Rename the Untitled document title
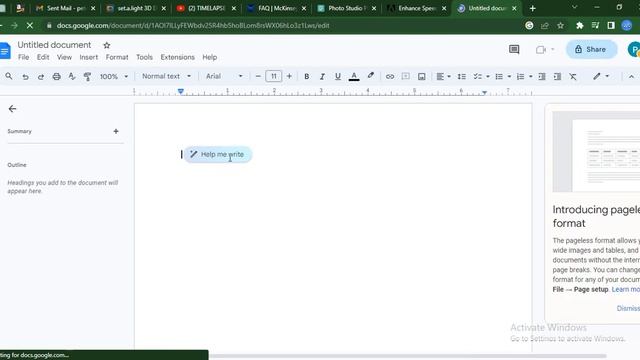The width and height of the screenshot is (640, 360). point(54,45)
